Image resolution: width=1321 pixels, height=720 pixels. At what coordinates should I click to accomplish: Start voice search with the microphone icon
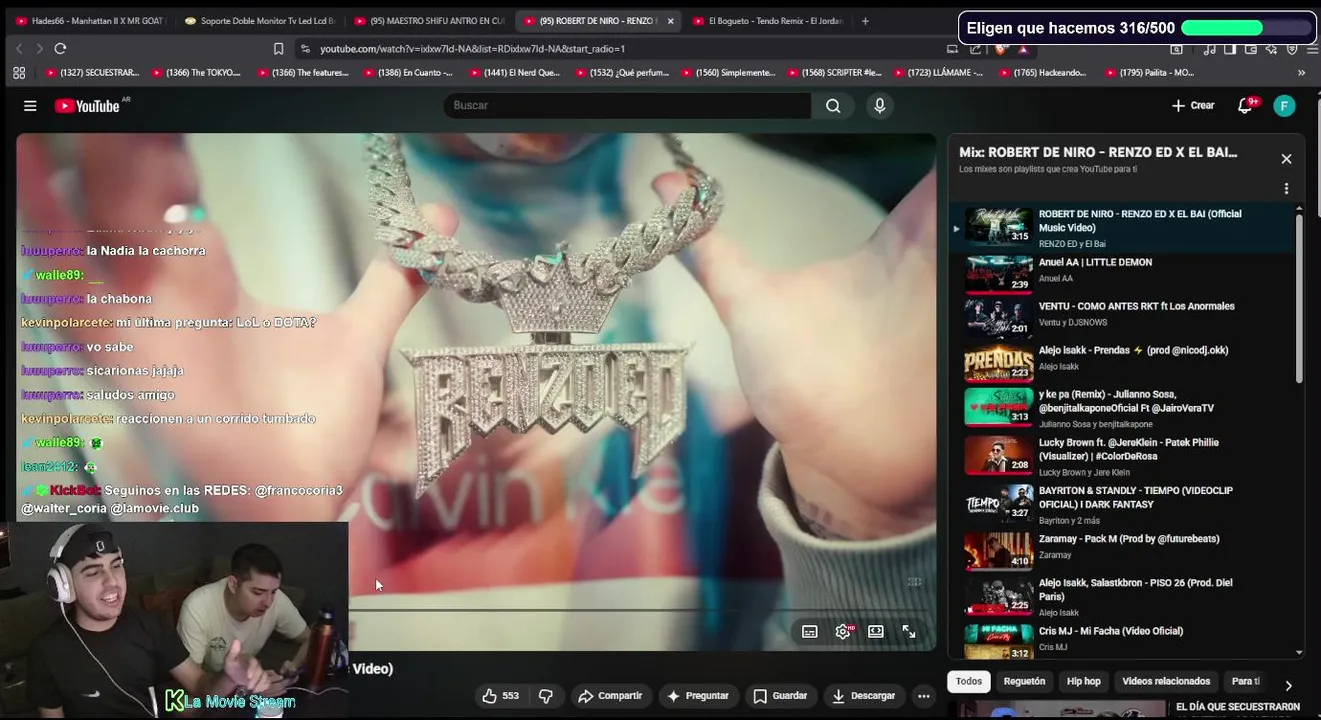coord(880,106)
